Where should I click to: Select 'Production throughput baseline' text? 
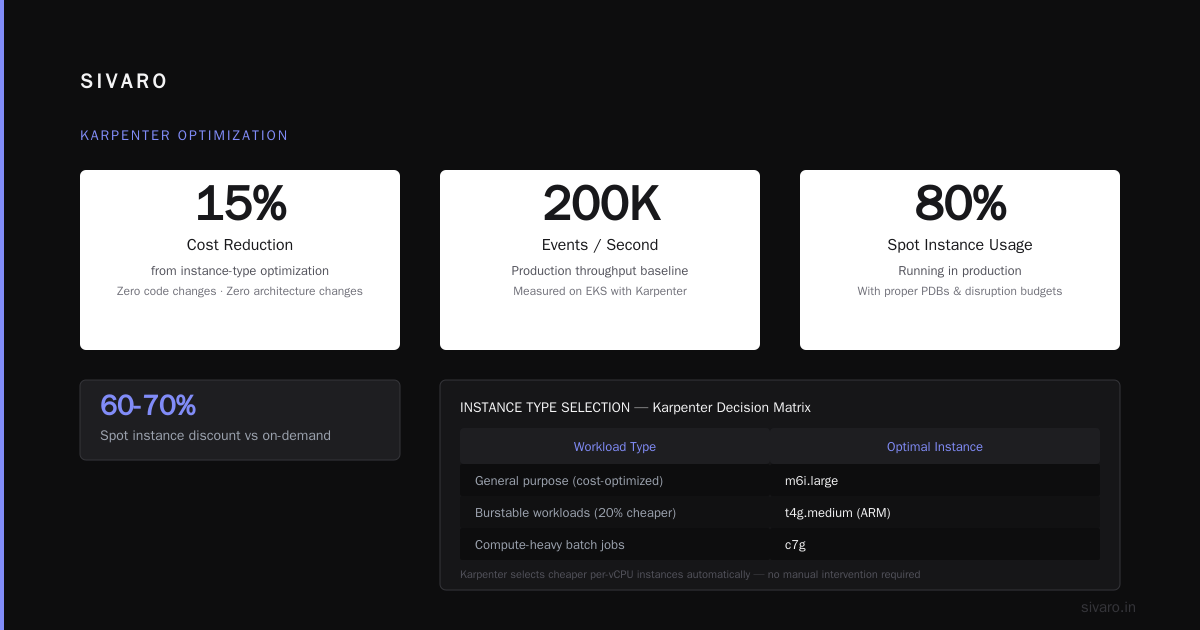click(600, 271)
